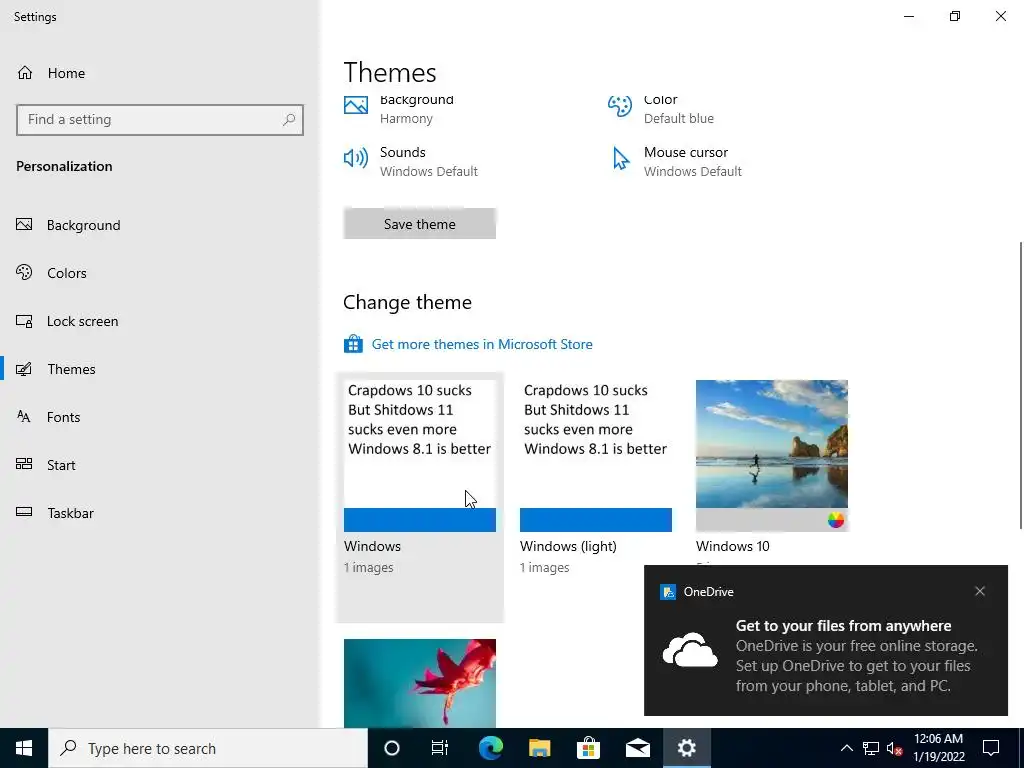Open Background Harmony theme setting

click(417, 109)
